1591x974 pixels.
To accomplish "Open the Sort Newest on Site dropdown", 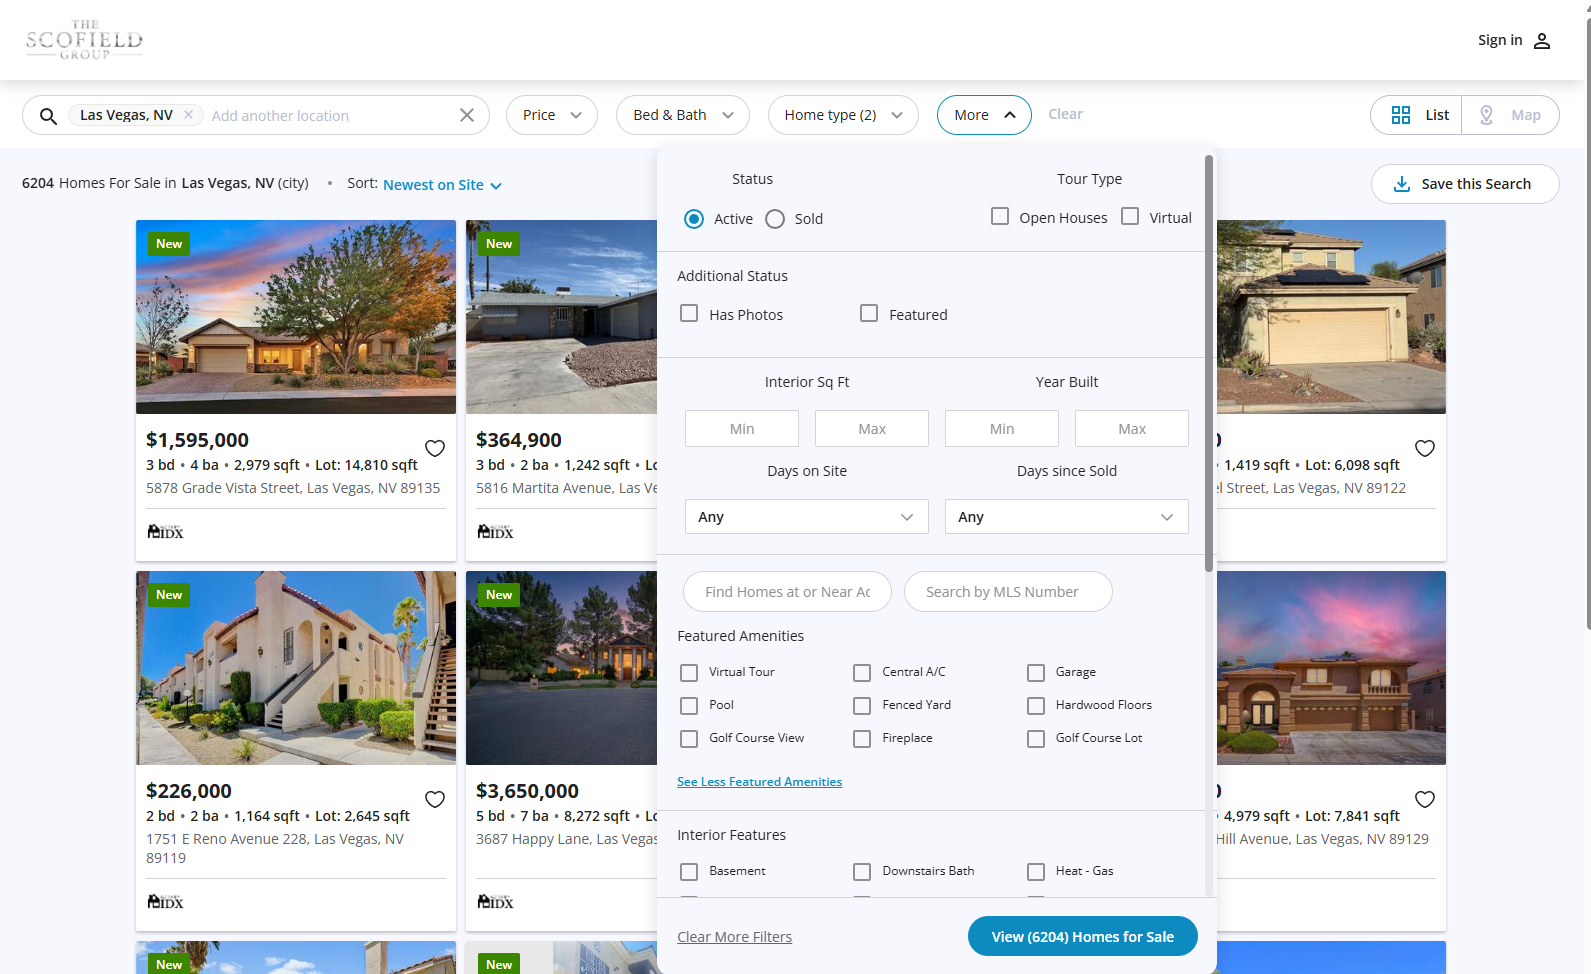I will coord(442,185).
